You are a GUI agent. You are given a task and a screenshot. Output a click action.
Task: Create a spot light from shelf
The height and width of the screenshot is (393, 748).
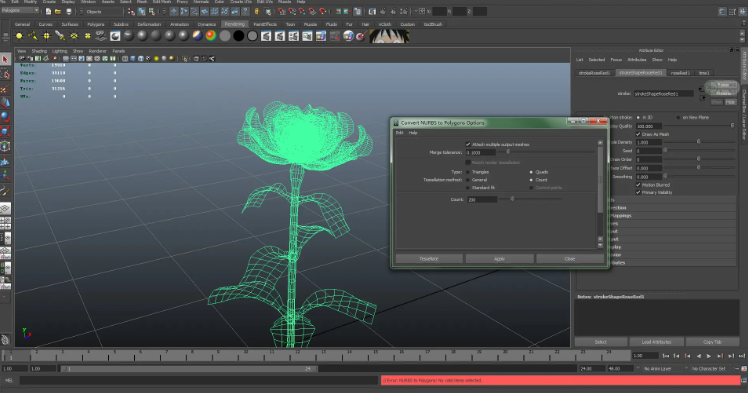tap(60, 36)
